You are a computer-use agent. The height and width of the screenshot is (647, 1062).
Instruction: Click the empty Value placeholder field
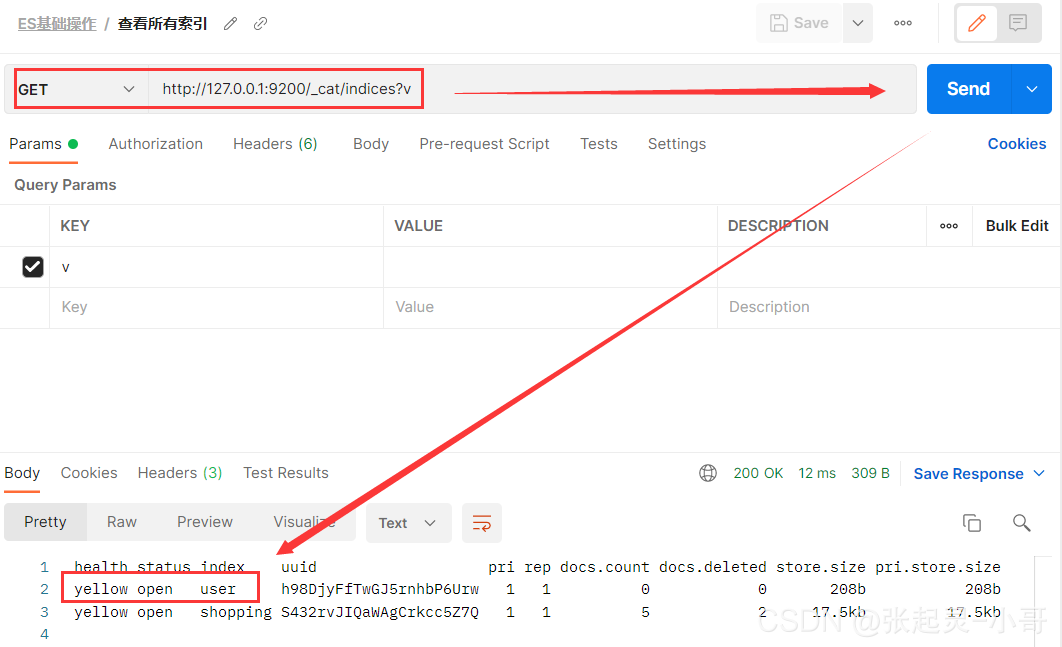pyautogui.click(x=550, y=308)
